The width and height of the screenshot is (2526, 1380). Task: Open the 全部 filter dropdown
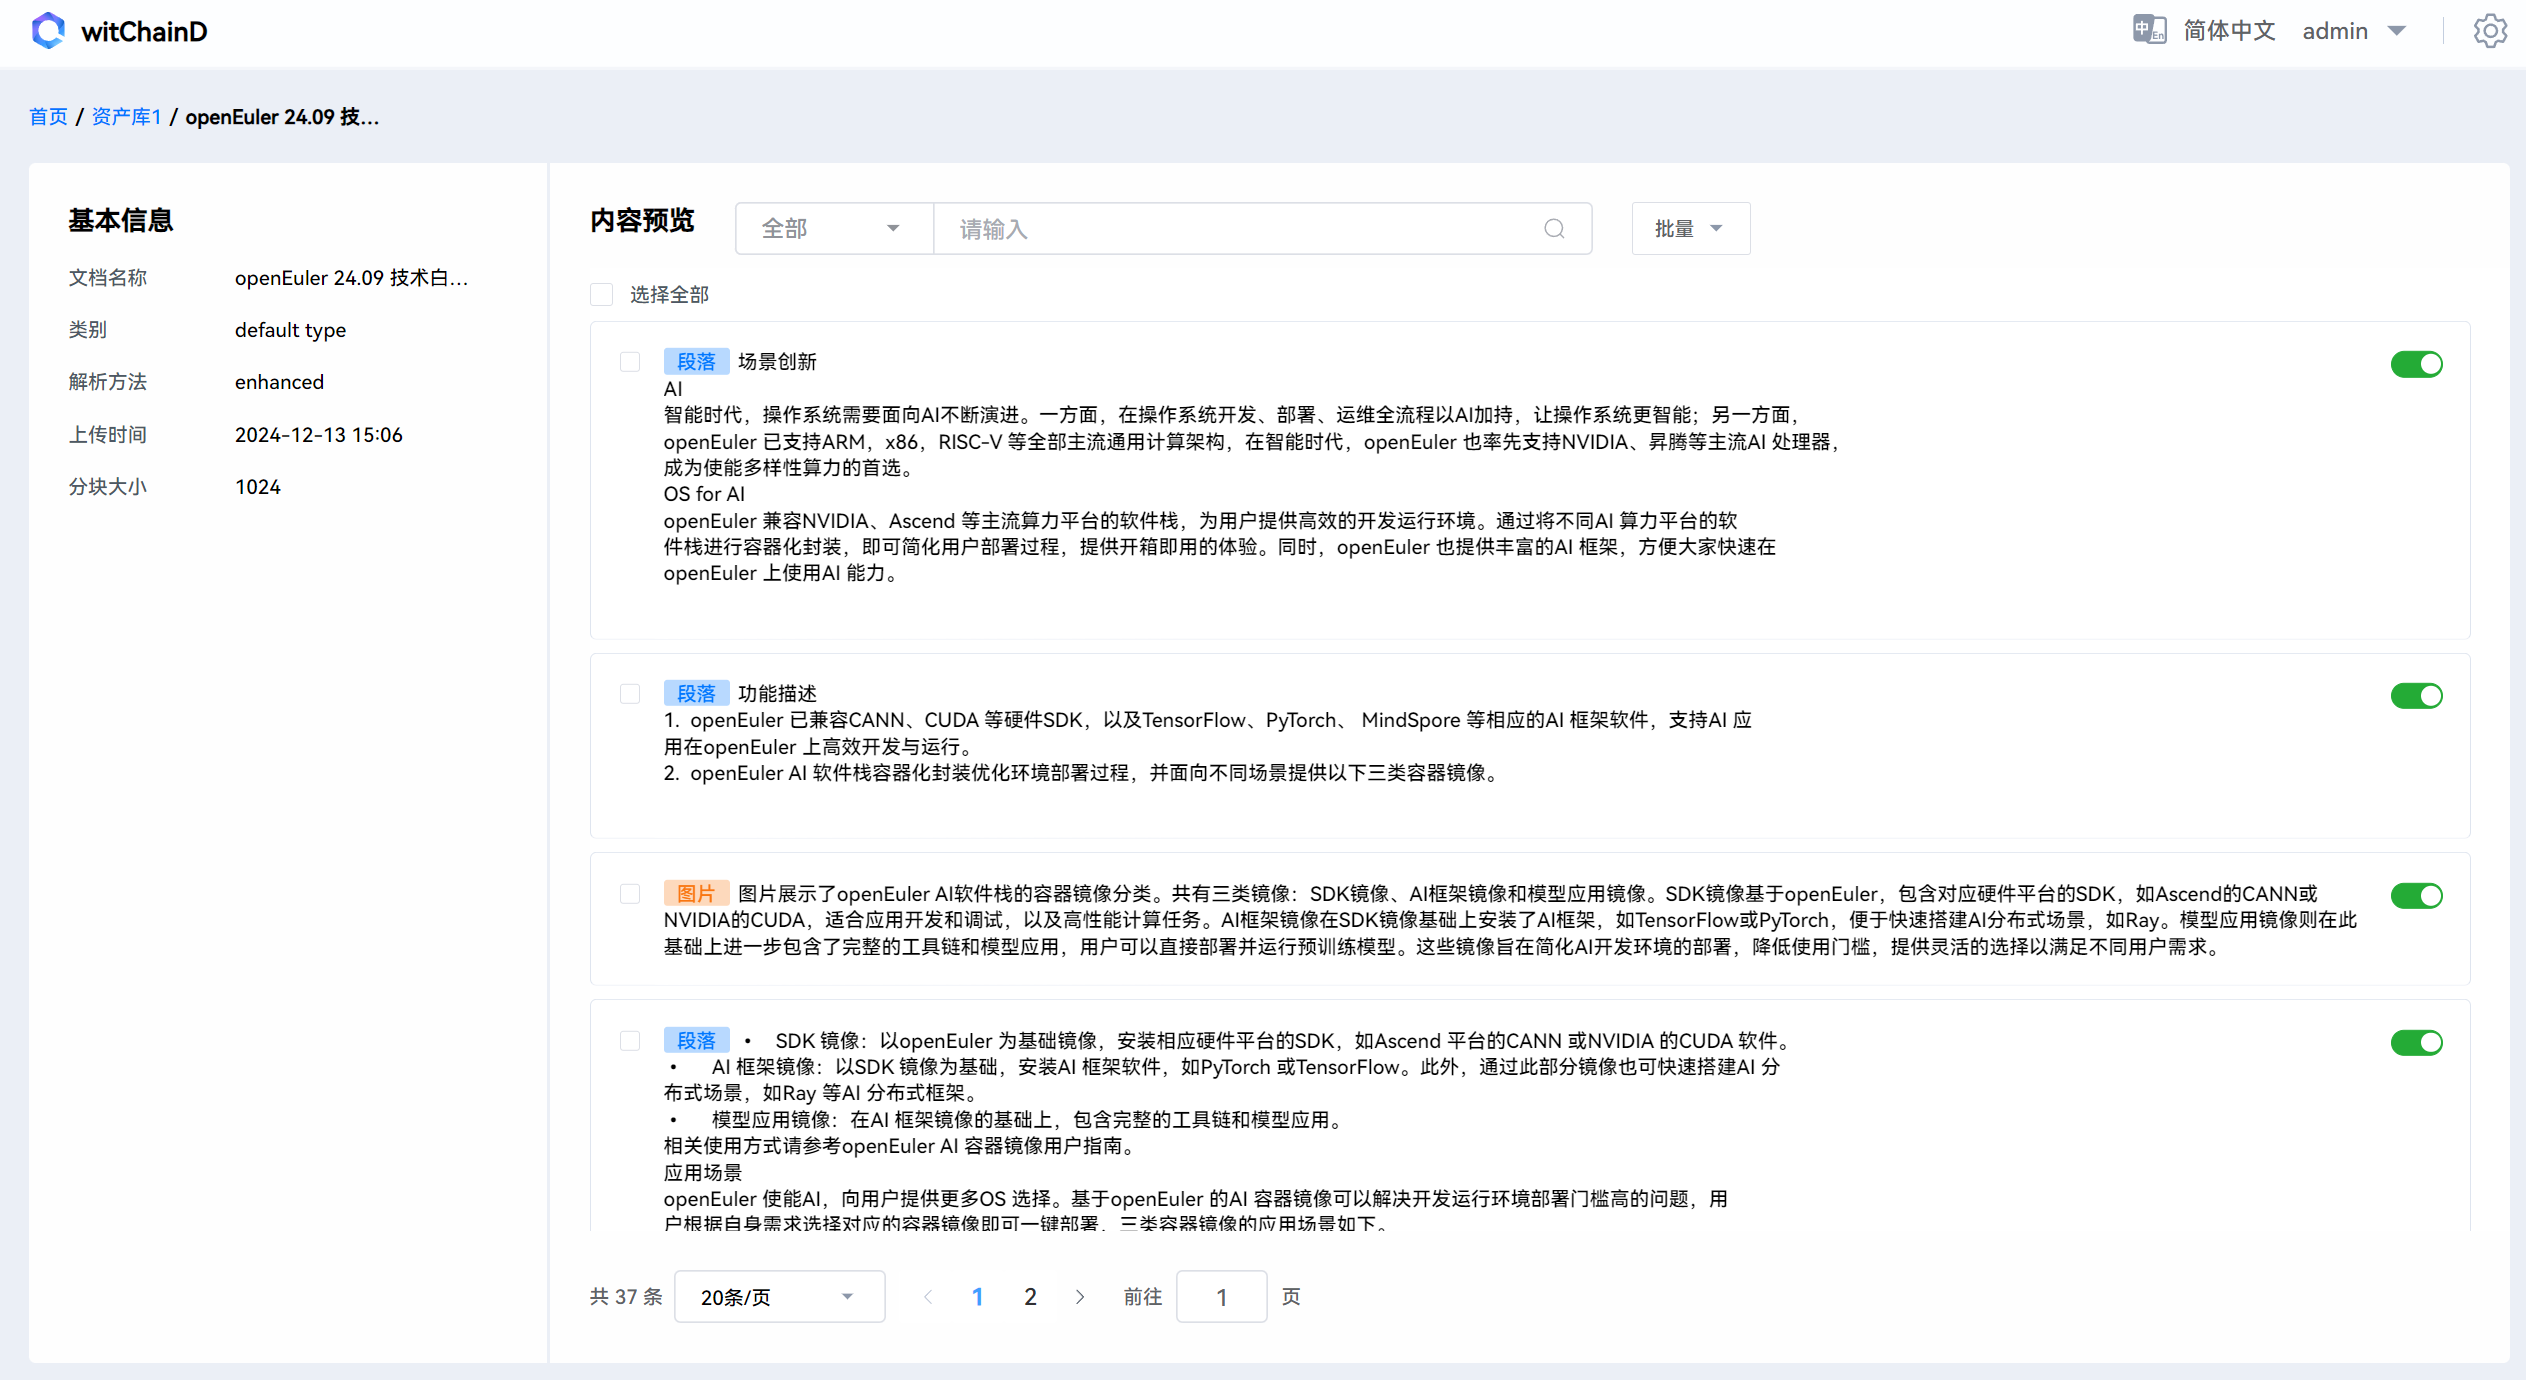coord(834,229)
